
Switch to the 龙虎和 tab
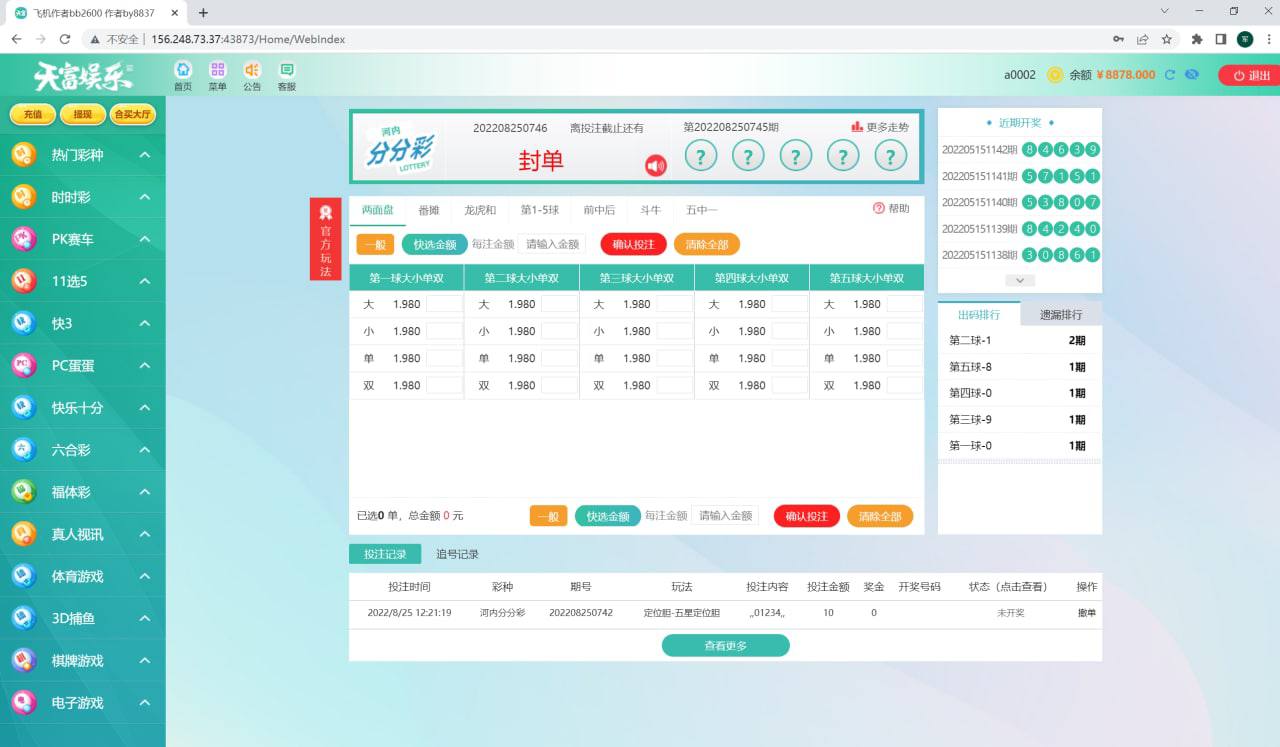(480, 210)
